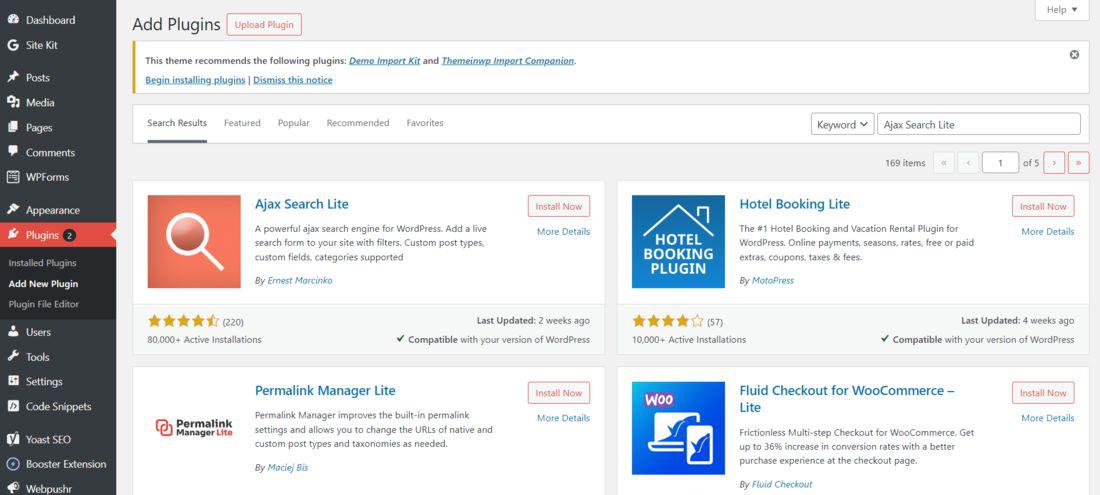The width and height of the screenshot is (1100, 495).
Task: Install Fluid Checkout for WooCommerce now
Action: point(1043,393)
